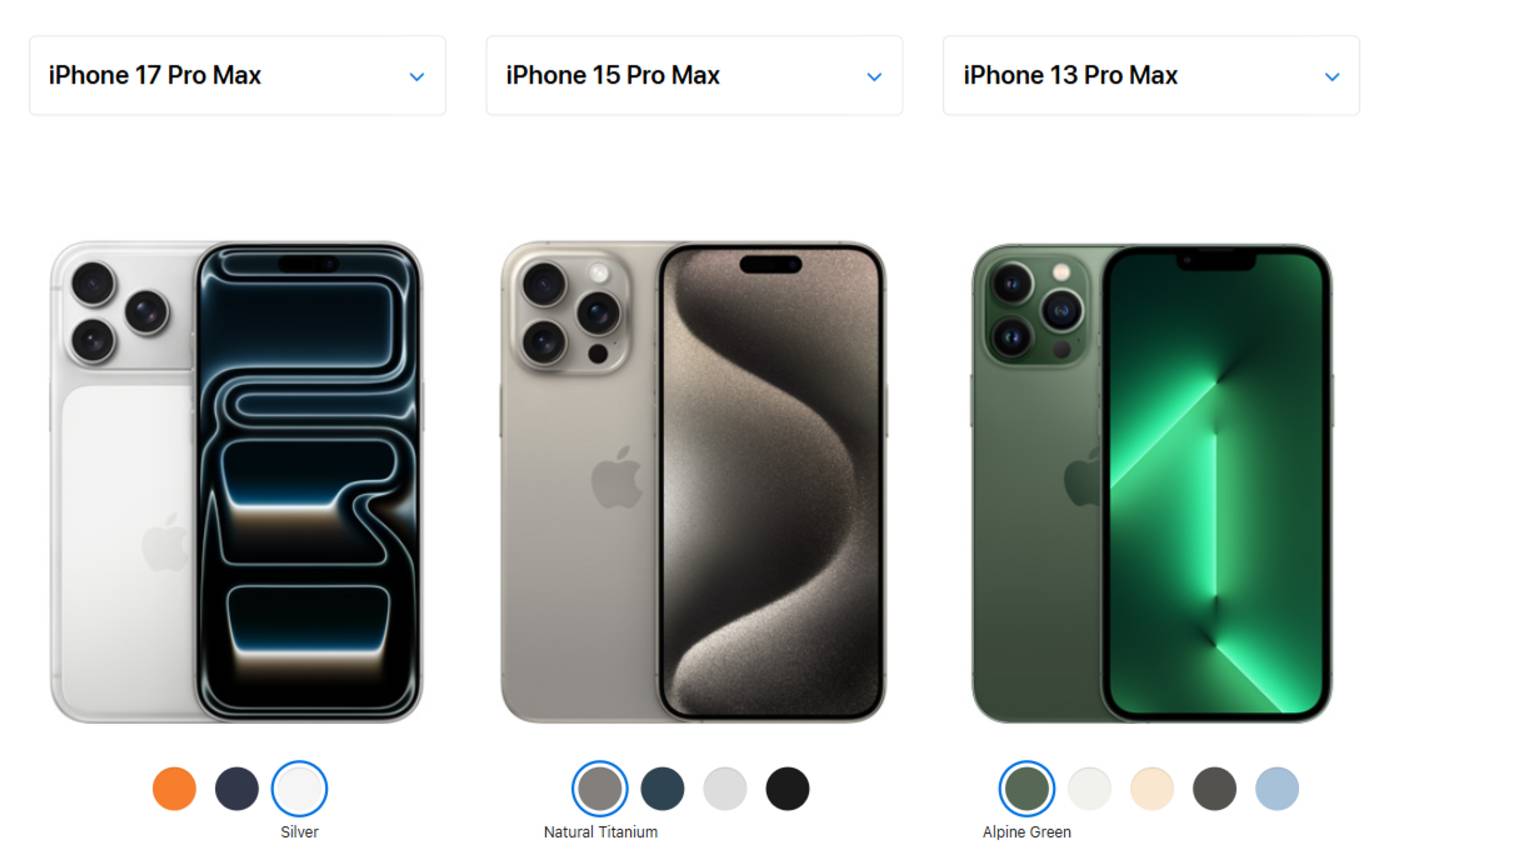This screenshot has width=1522, height=857.
Task: Open the iPhone 17 Pro Max model dropdown
Action: (x=237, y=76)
